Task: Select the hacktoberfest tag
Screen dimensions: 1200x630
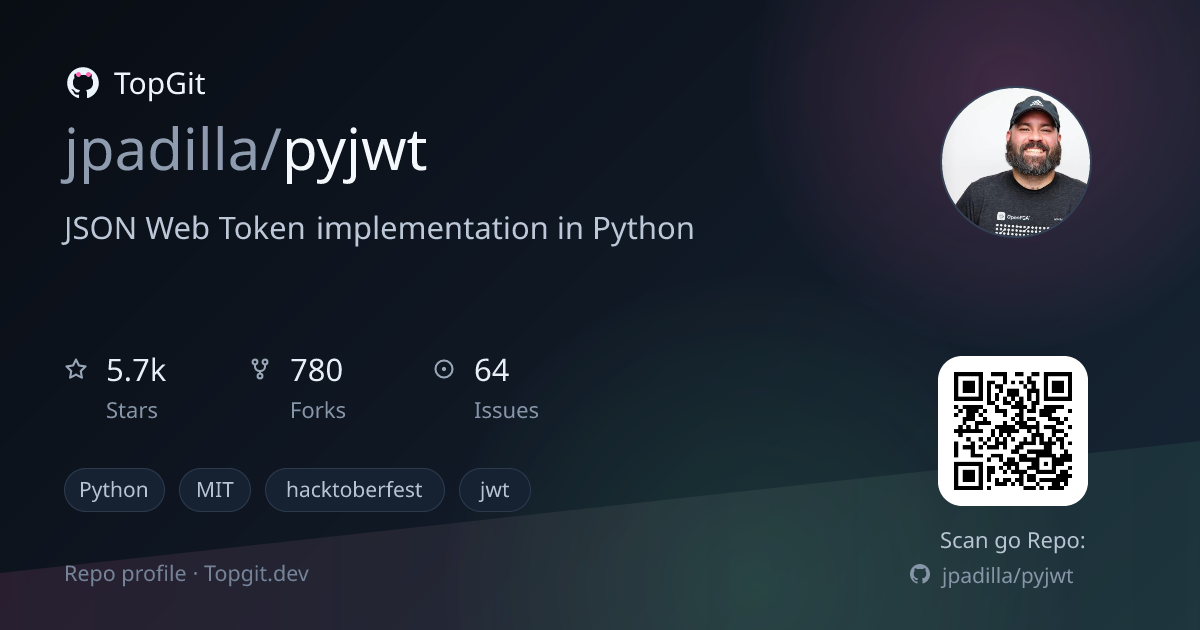Action: pyautogui.click(x=354, y=490)
